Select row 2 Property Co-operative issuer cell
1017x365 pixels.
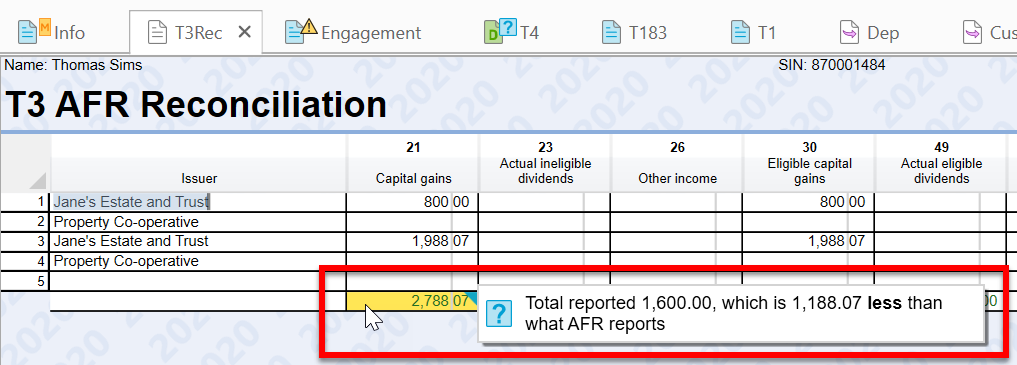pyautogui.click(x=198, y=222)
